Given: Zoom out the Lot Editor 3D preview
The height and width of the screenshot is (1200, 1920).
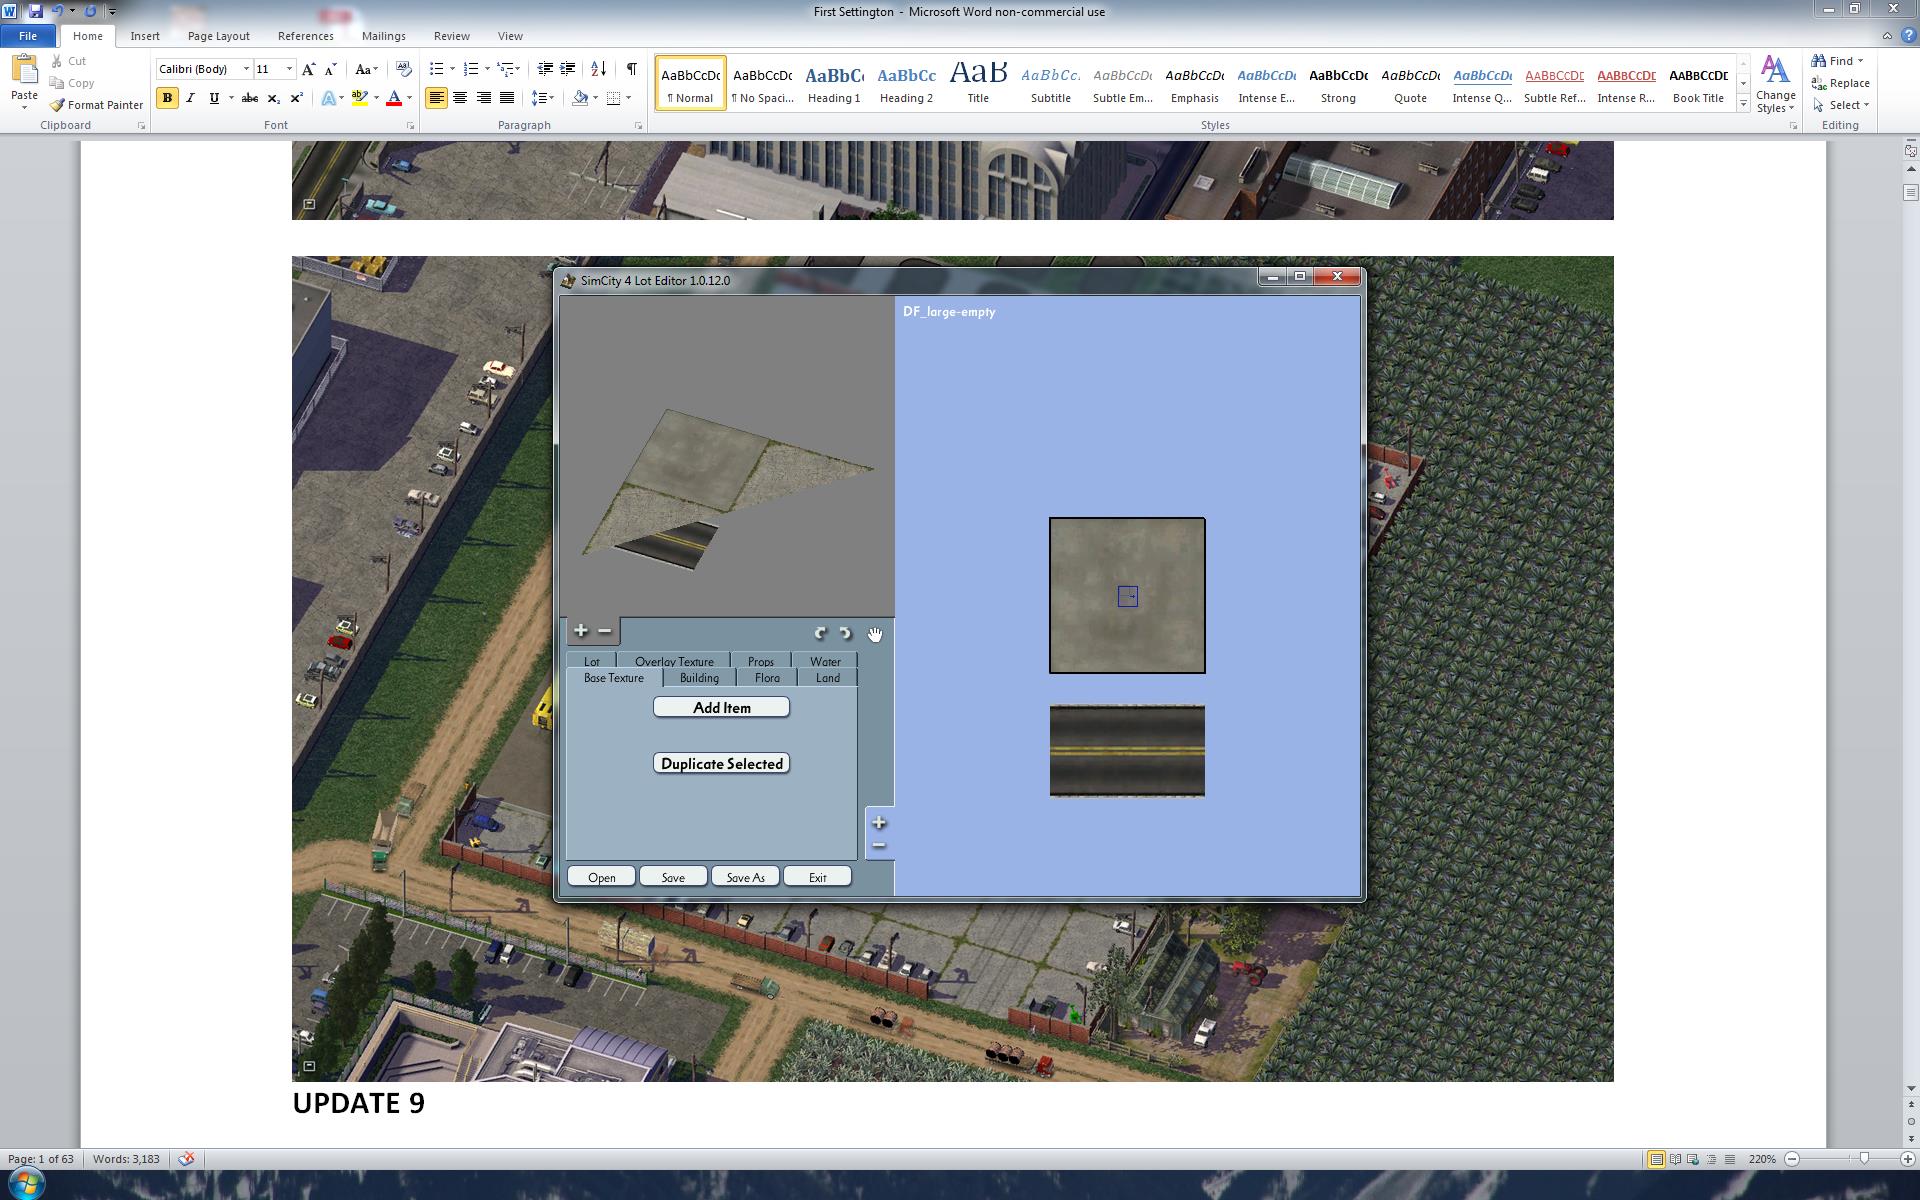Looking at the screenshot, I should (605, 631).
